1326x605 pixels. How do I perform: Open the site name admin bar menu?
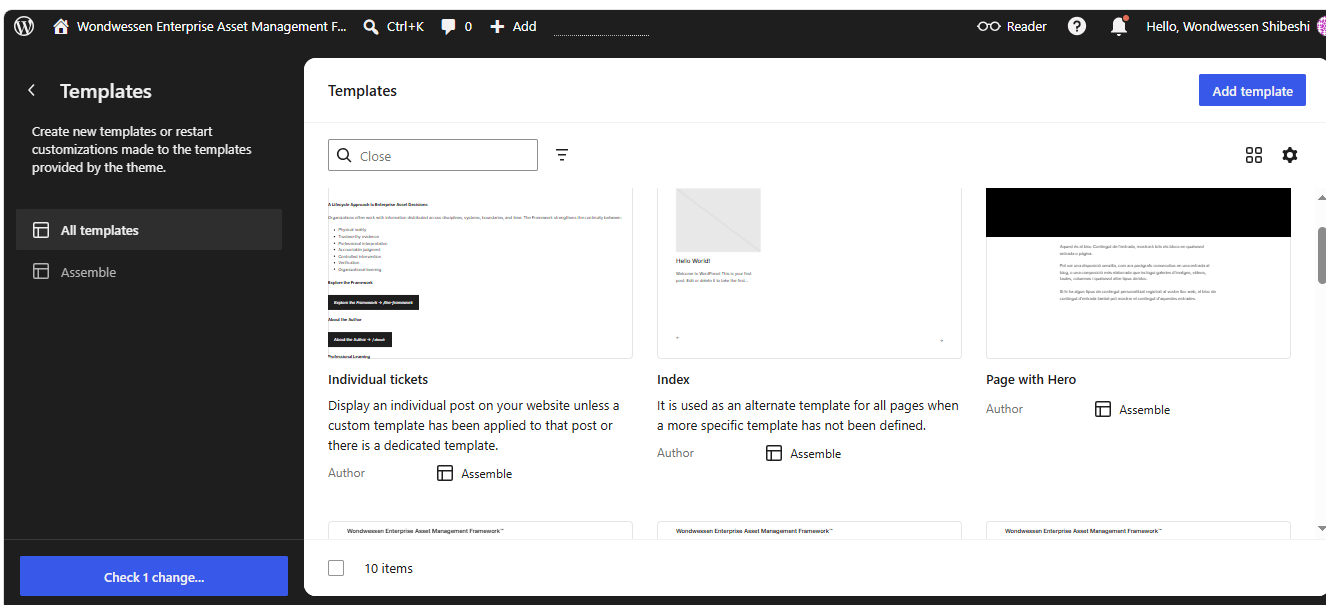(200, 27)
